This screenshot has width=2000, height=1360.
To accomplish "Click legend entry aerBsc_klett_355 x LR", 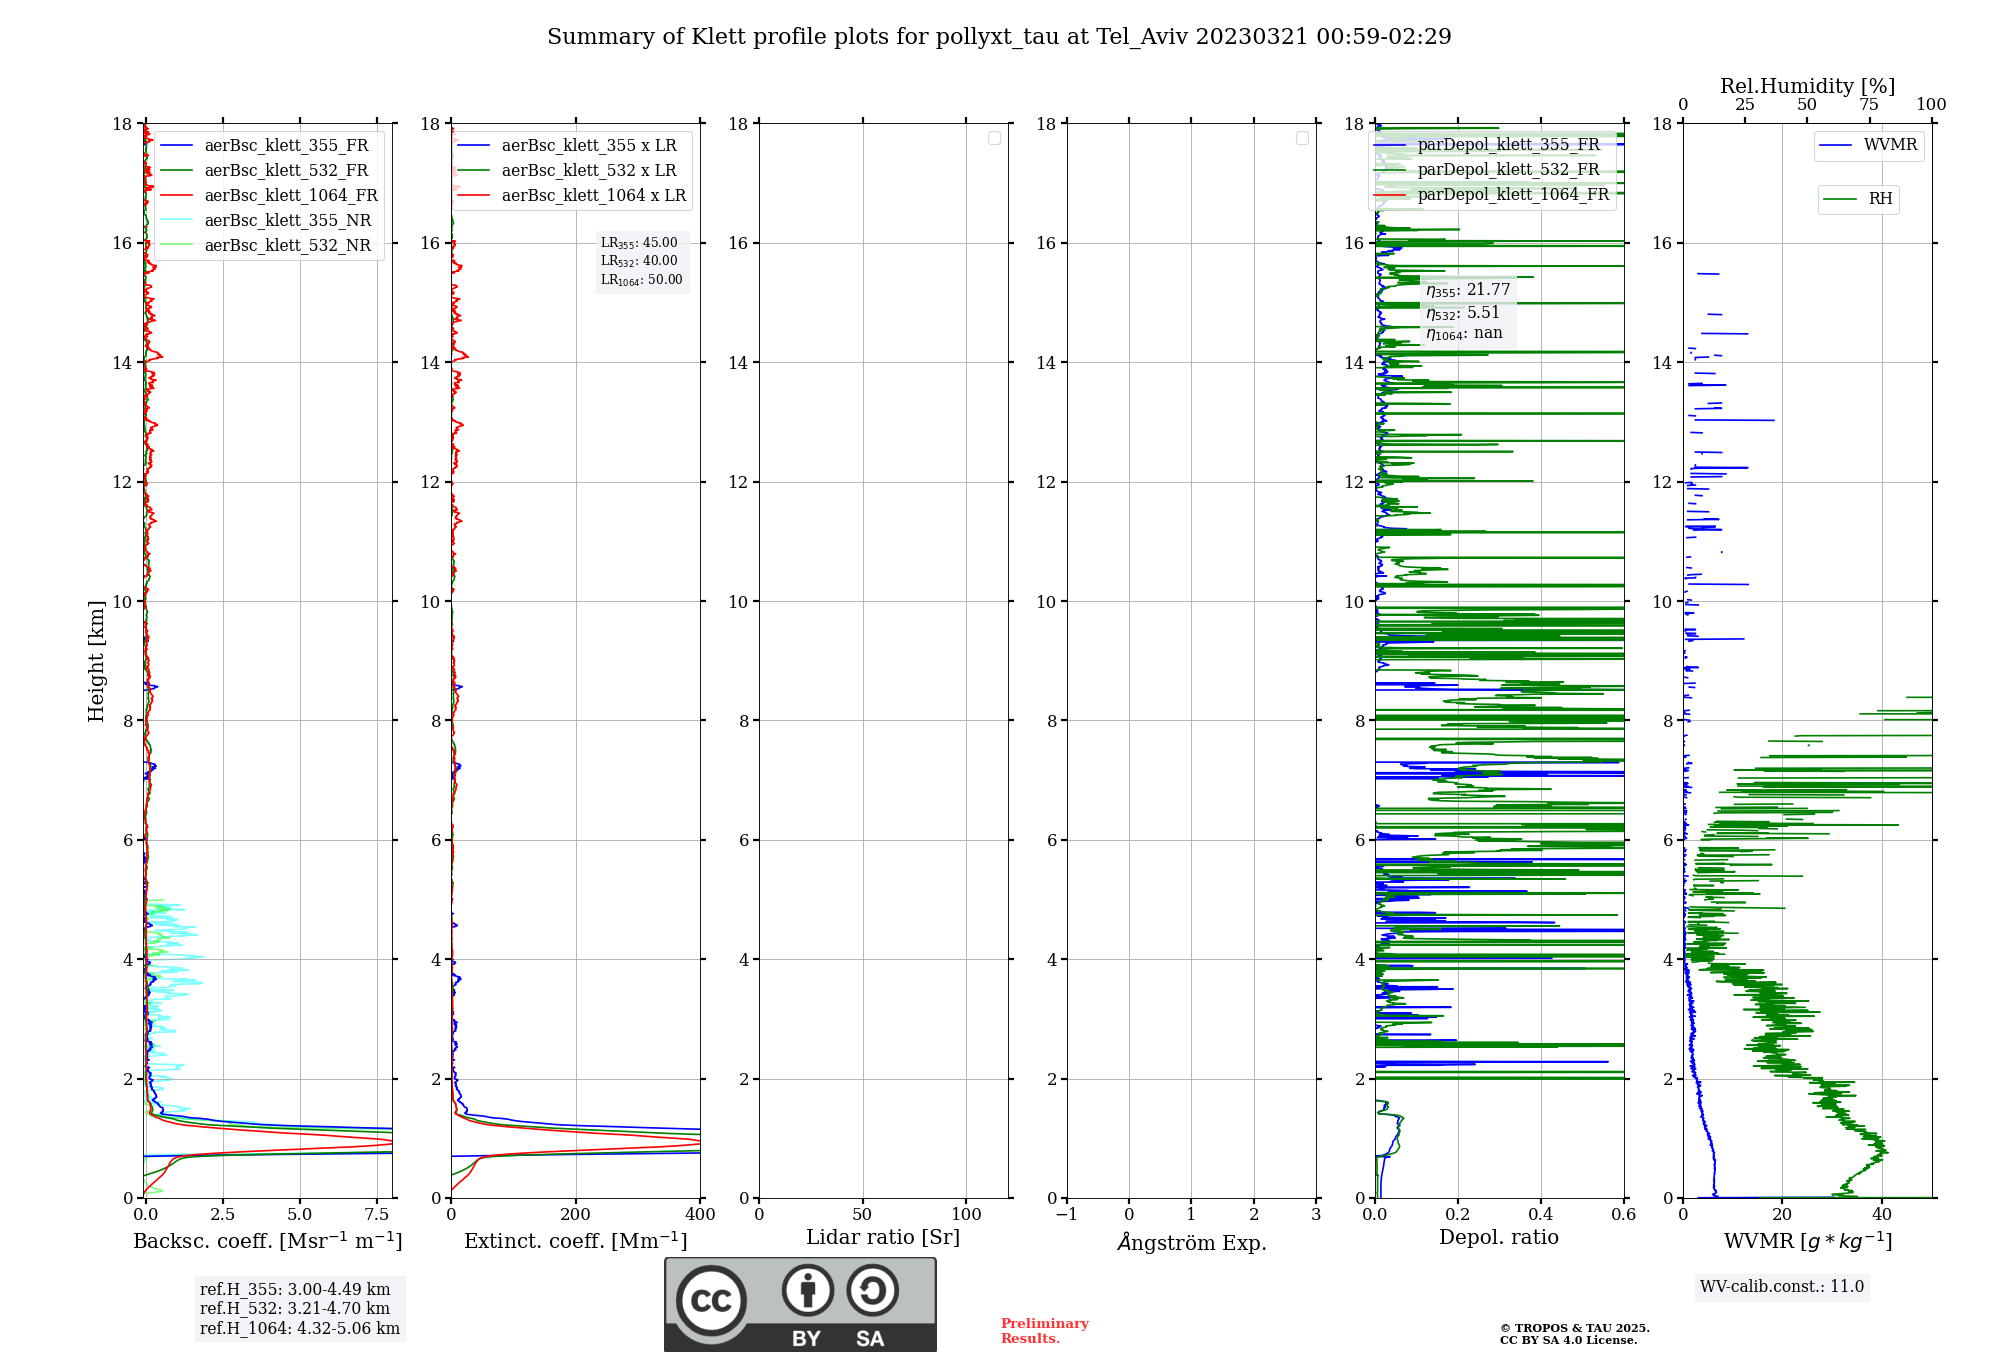I will pos(567,145).
